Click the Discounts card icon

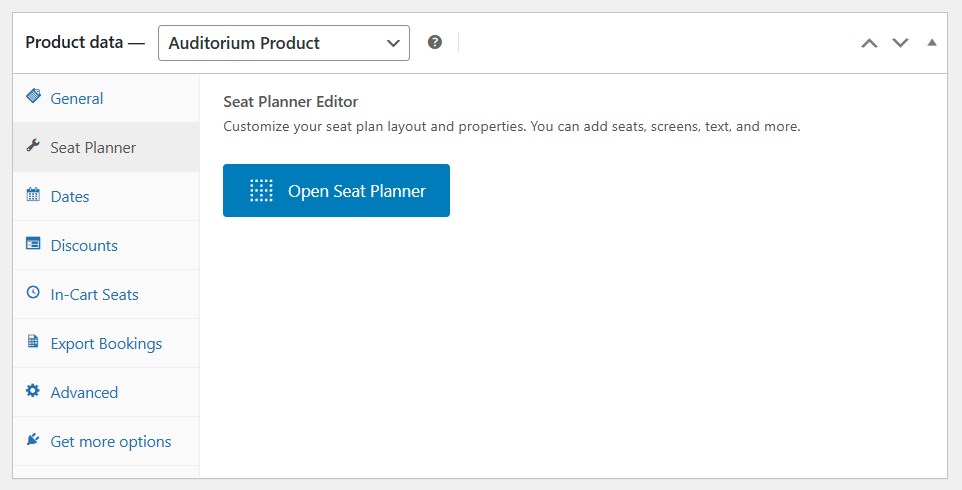pyautogui.click(x=33, y=244)
